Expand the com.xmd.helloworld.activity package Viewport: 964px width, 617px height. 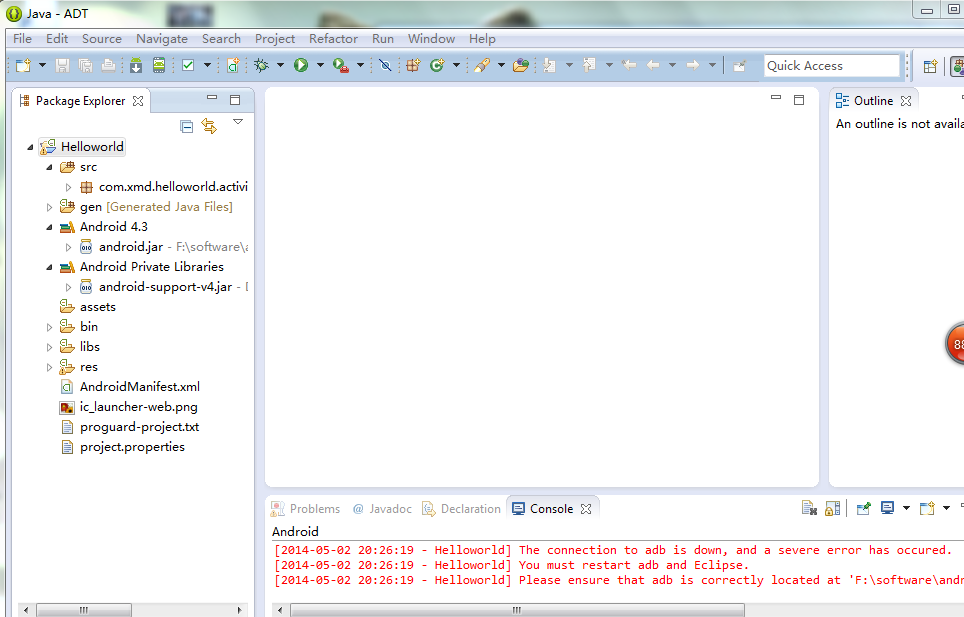tap(68, 187)
